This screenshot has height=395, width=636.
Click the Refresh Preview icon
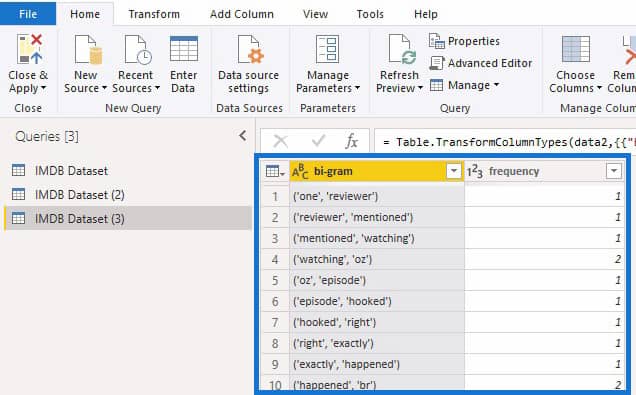(402, 49)
